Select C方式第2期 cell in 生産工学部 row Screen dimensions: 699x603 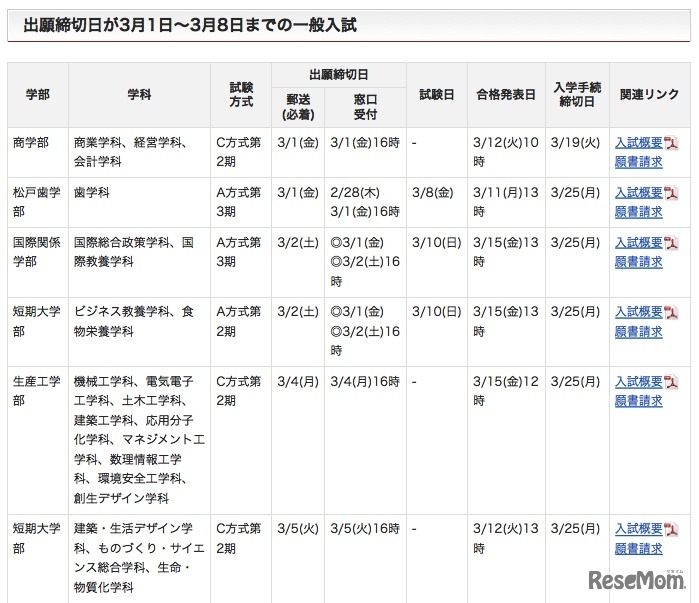[241, 440]
